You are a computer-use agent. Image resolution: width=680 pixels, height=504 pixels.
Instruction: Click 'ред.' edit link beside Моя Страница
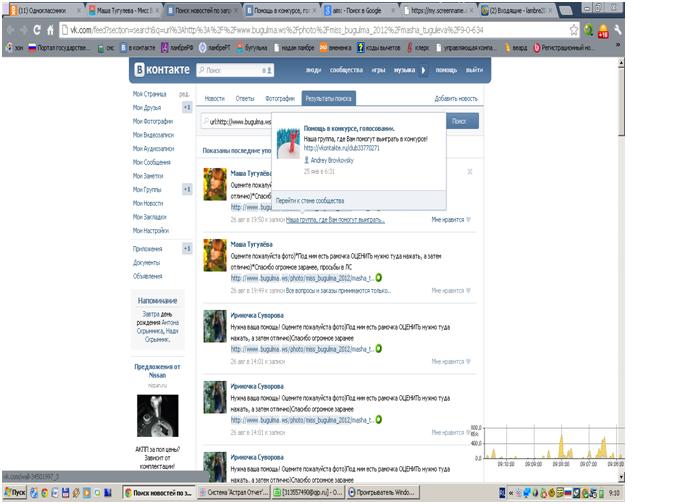coord(184,94)
